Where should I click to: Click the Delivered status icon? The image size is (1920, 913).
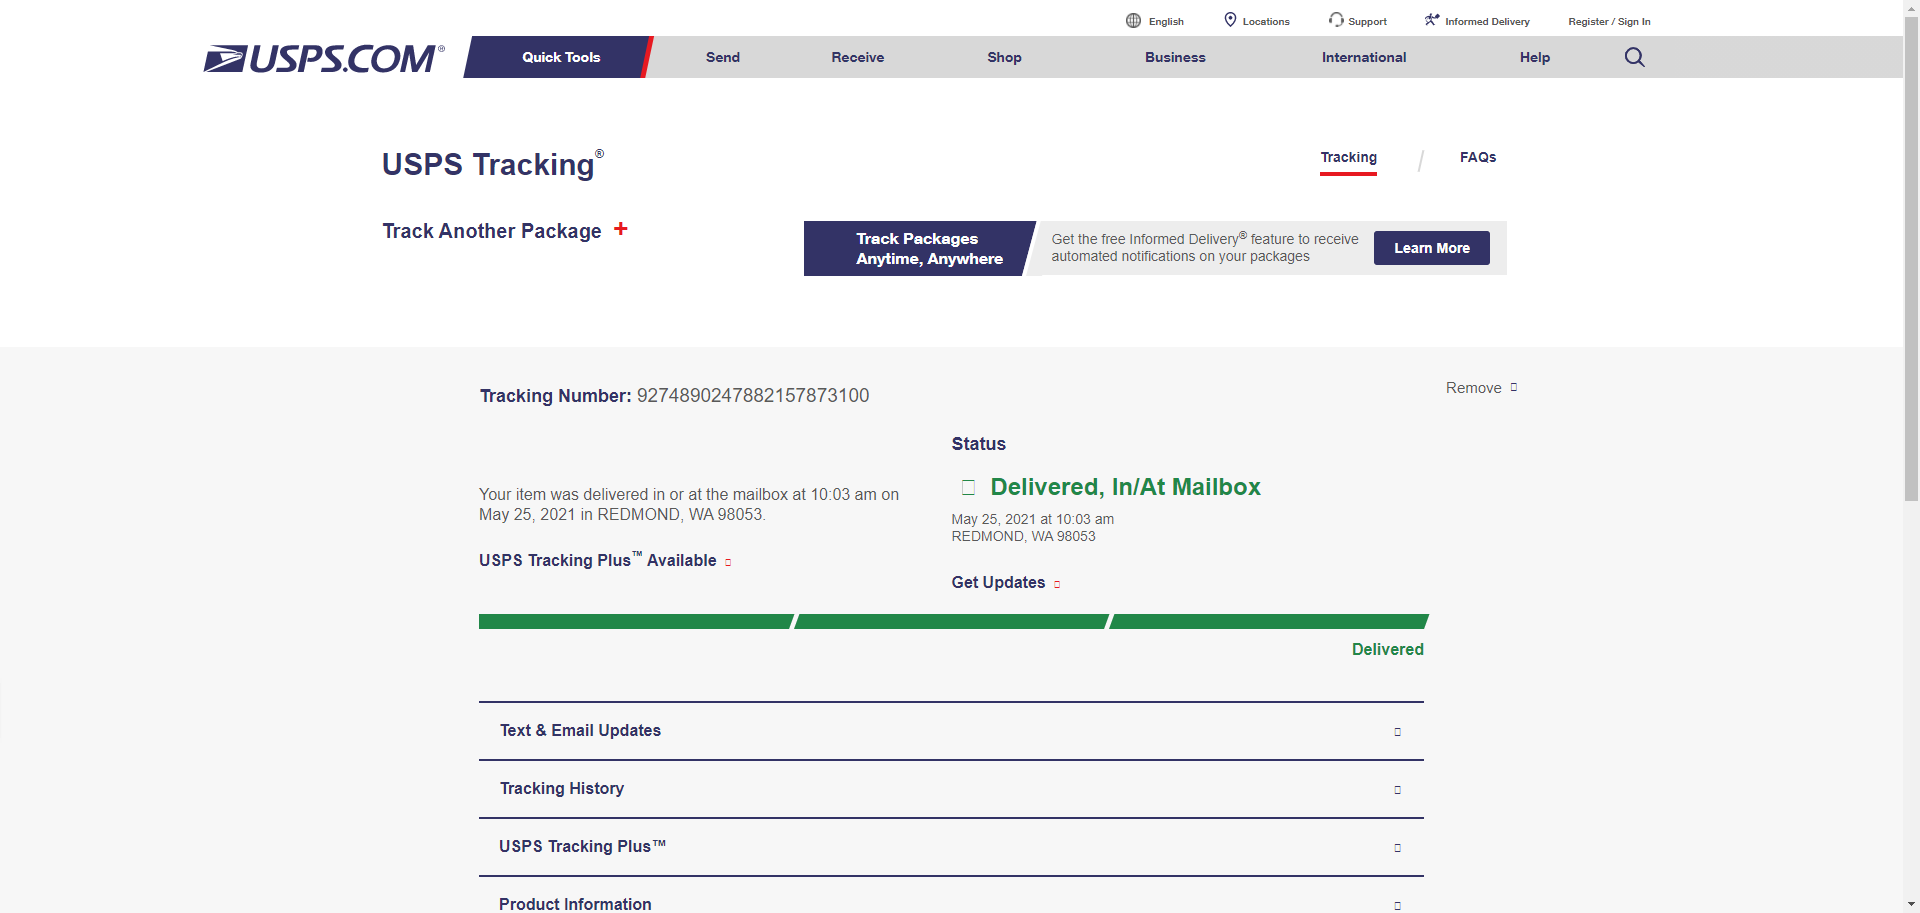(968, 487)
